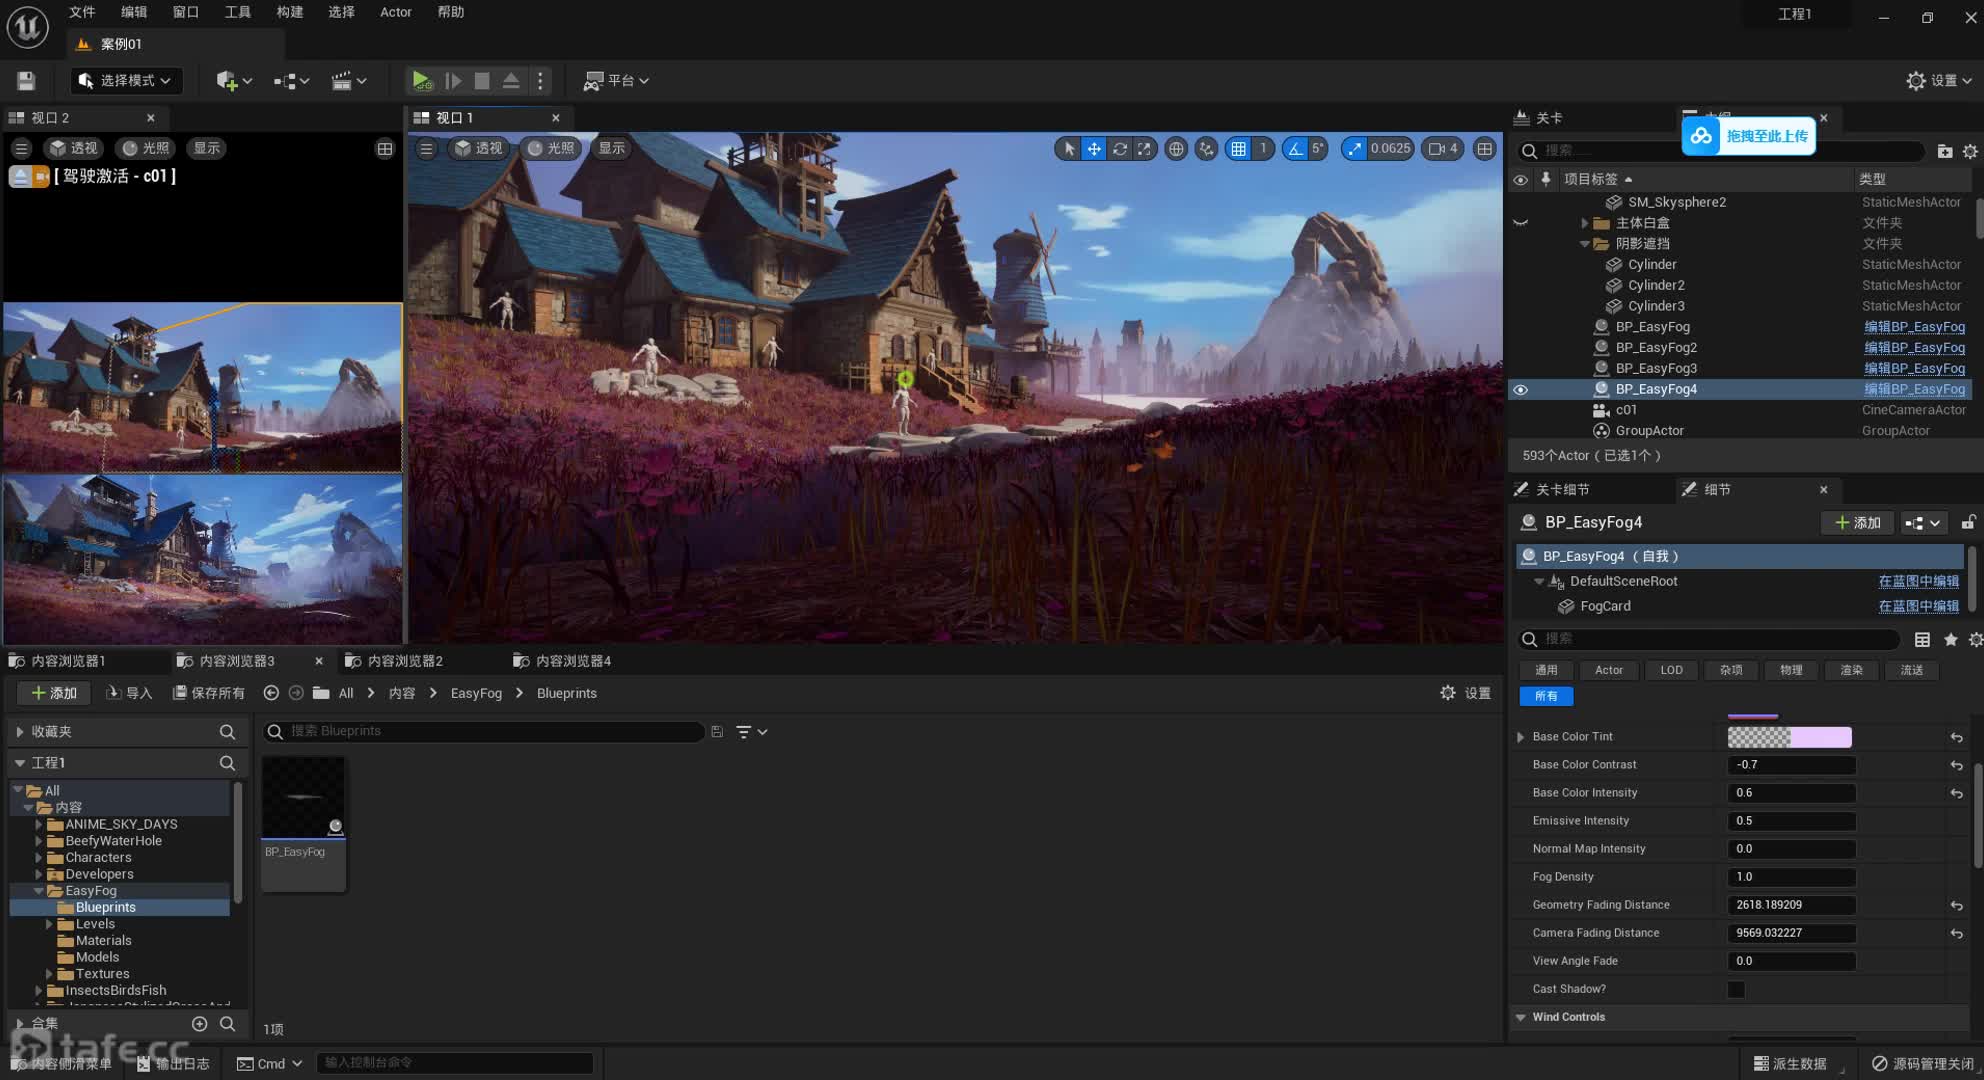This screenshot has width=1984, height=1080.
Task: Select the translate move tool in viewport
Action: point(1094,148)
